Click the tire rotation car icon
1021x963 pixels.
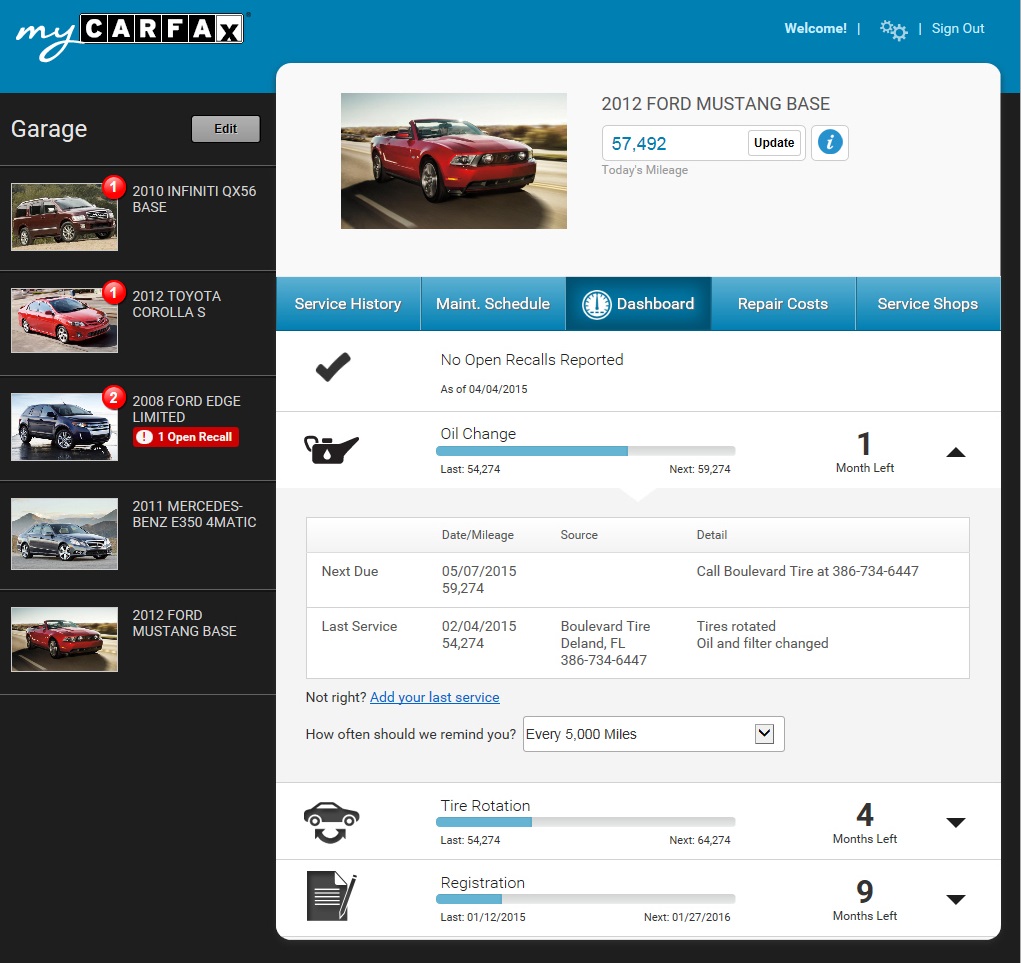331,822
